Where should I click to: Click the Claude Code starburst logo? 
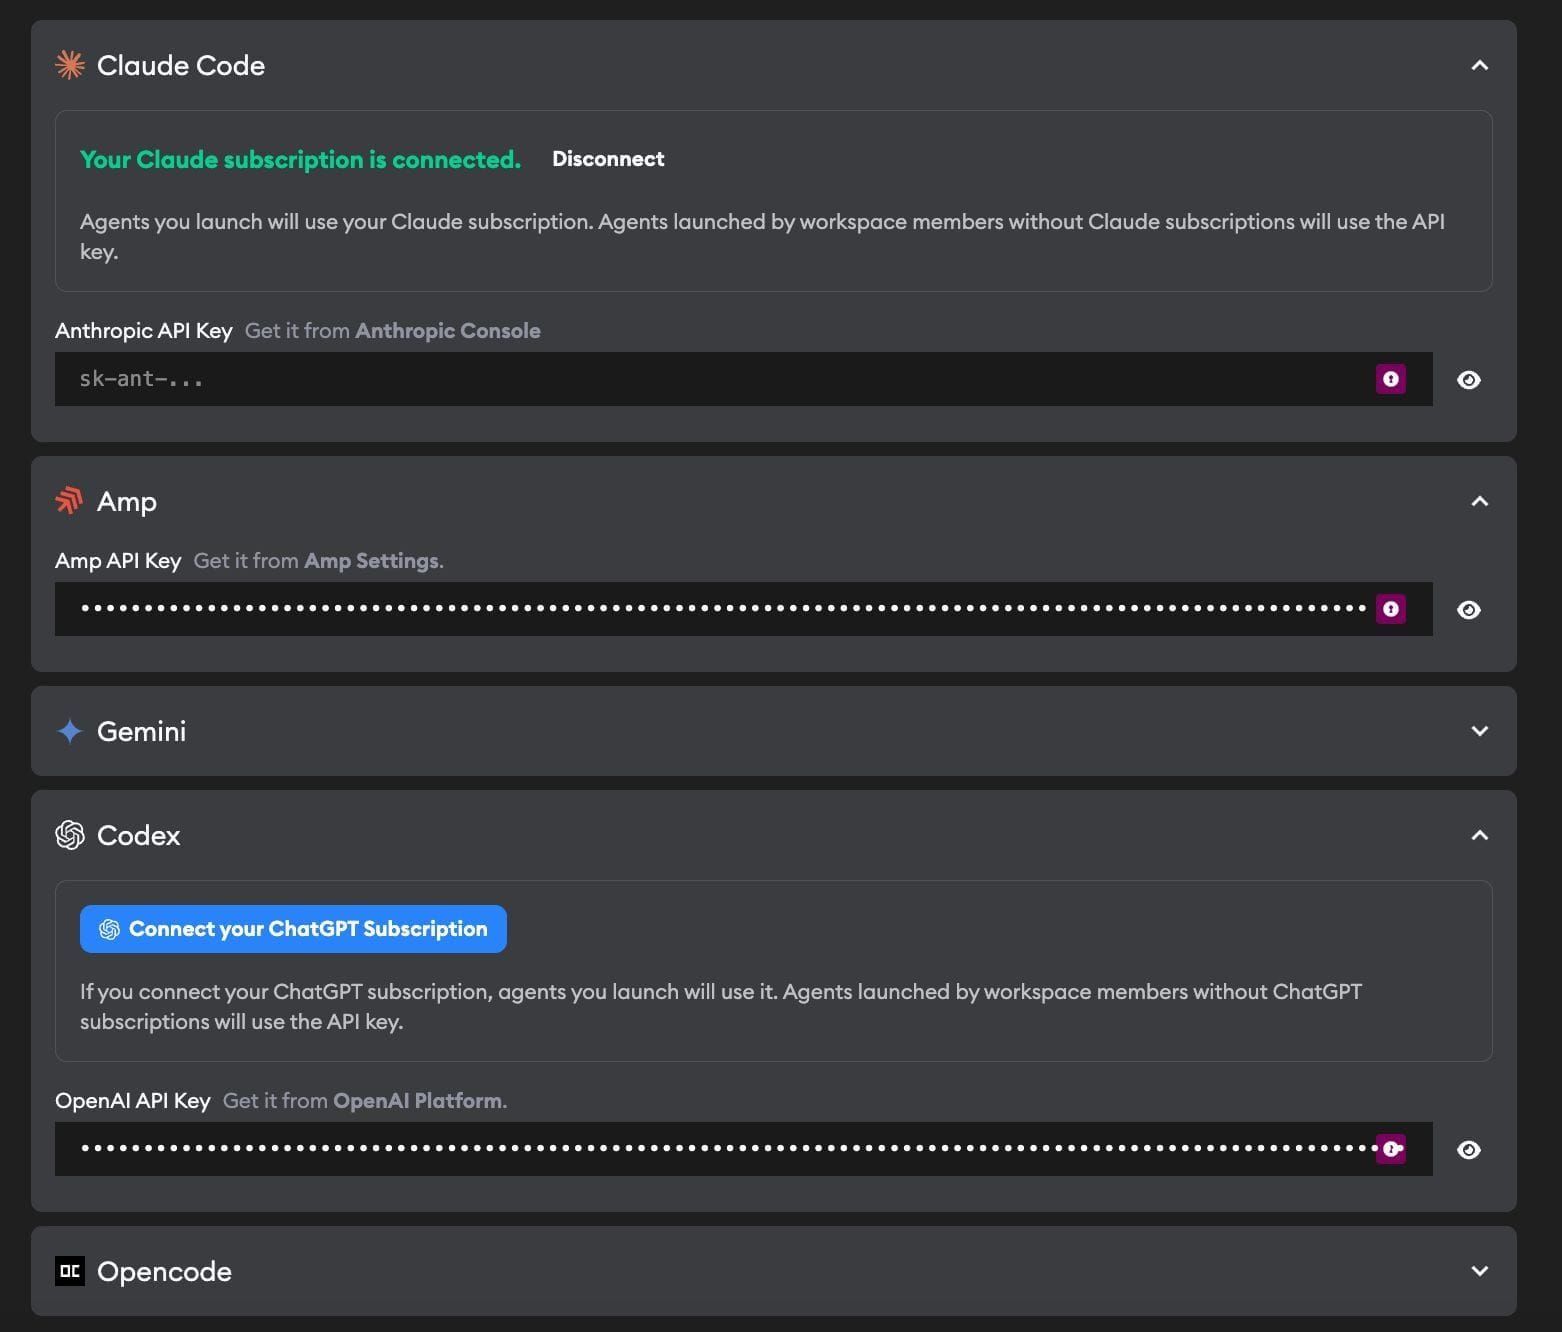pos(70,65)
